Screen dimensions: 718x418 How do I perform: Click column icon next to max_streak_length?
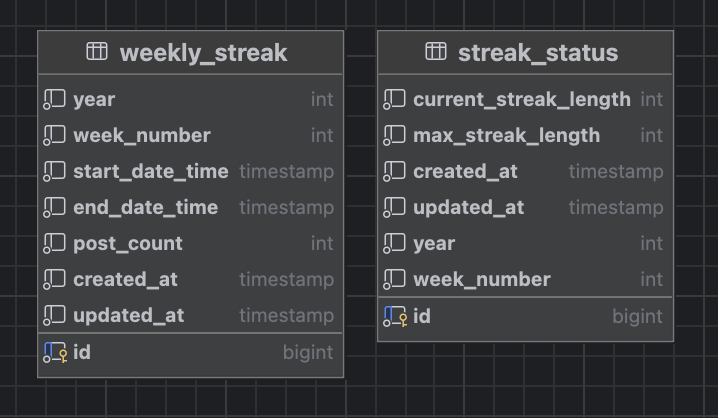(394, 136)
